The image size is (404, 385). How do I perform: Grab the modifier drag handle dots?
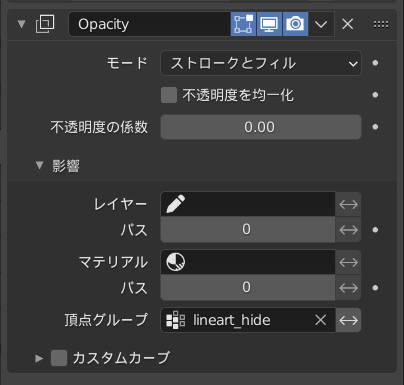coord(381,24)
